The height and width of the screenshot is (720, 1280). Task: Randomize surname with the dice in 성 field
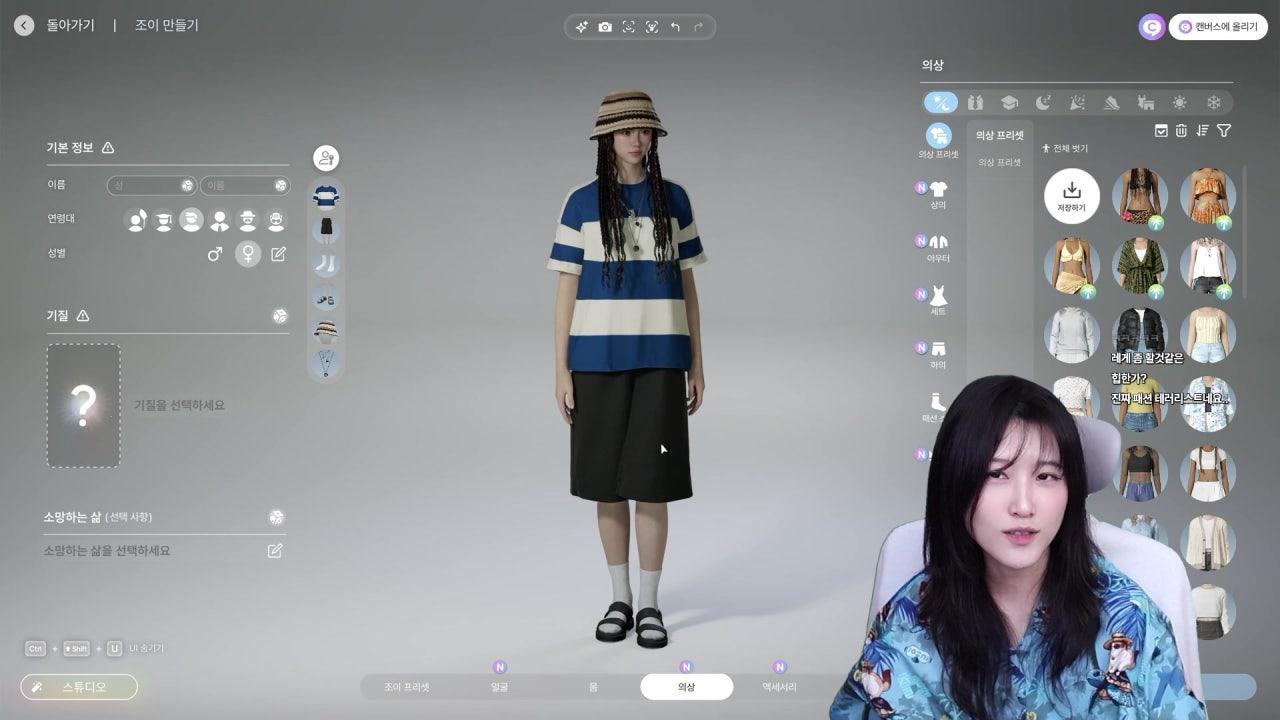tap(187, 185)
